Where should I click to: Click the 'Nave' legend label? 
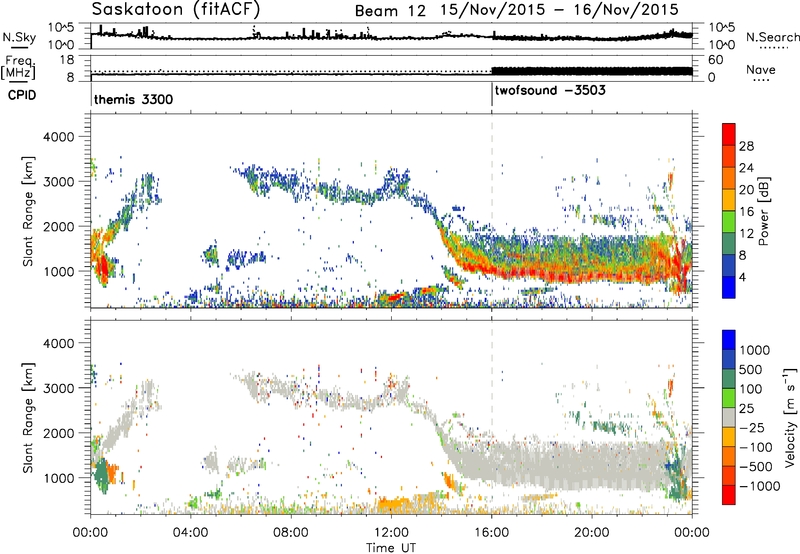[x=761, y=69]
